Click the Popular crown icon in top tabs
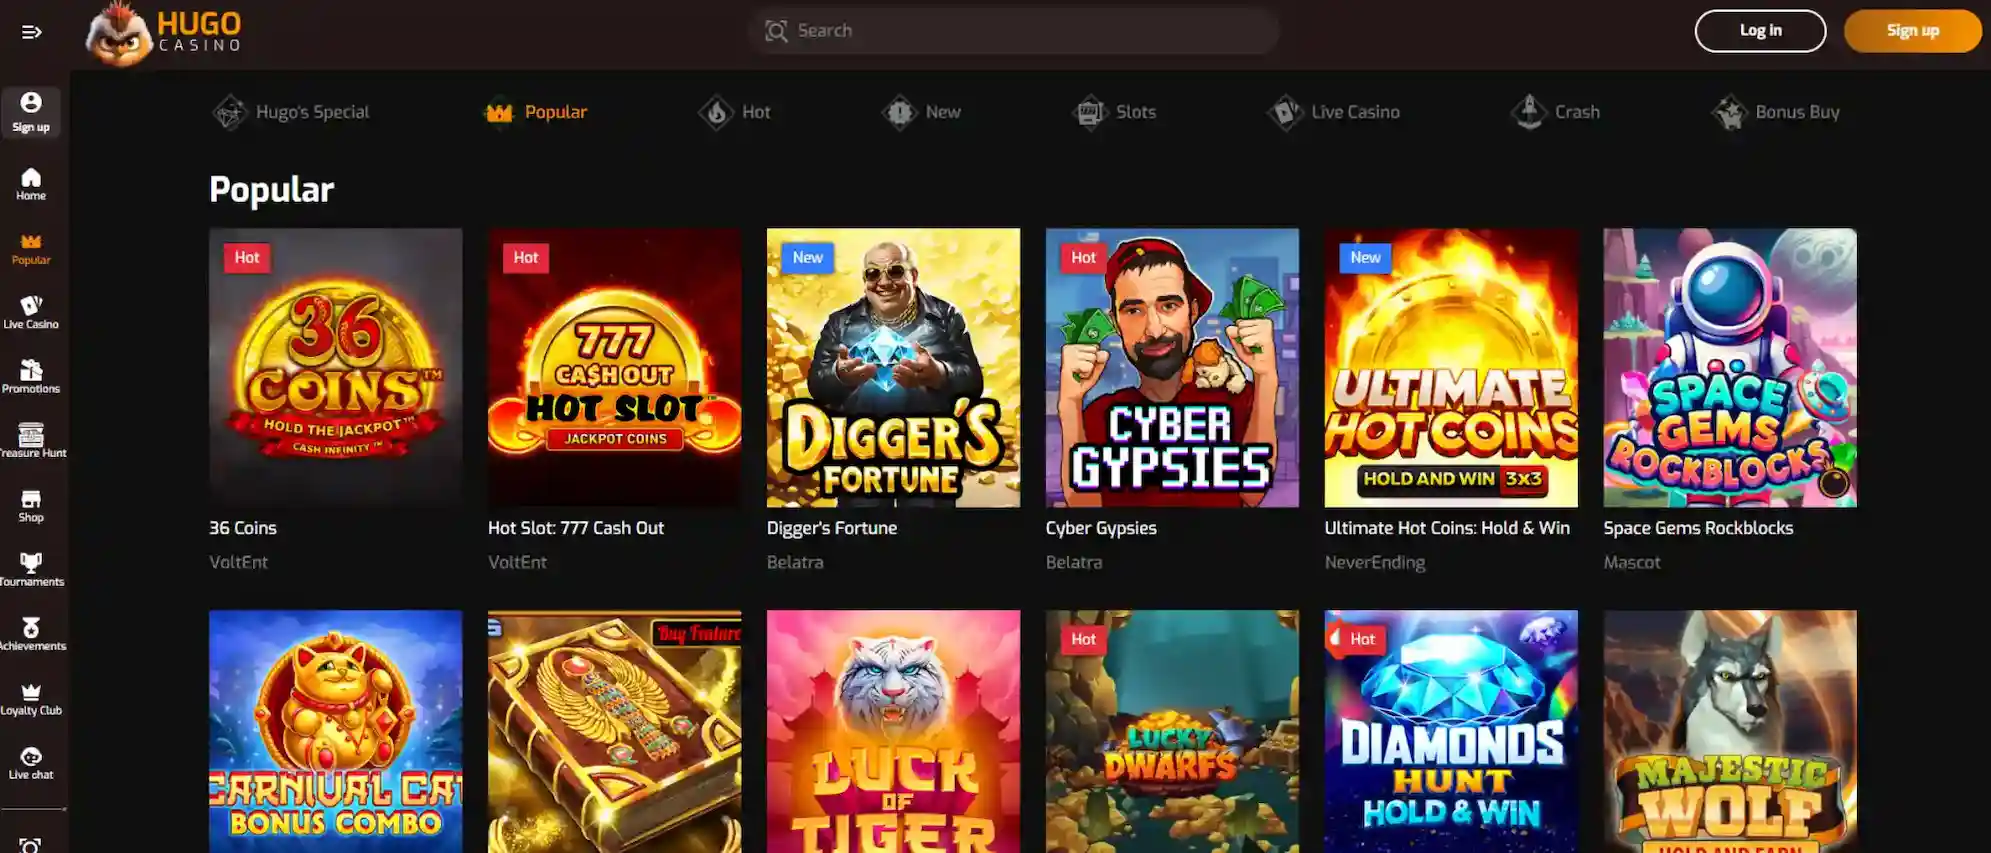Image resolution: width=1991 pixels, height=853 pixels. point(499,113)
